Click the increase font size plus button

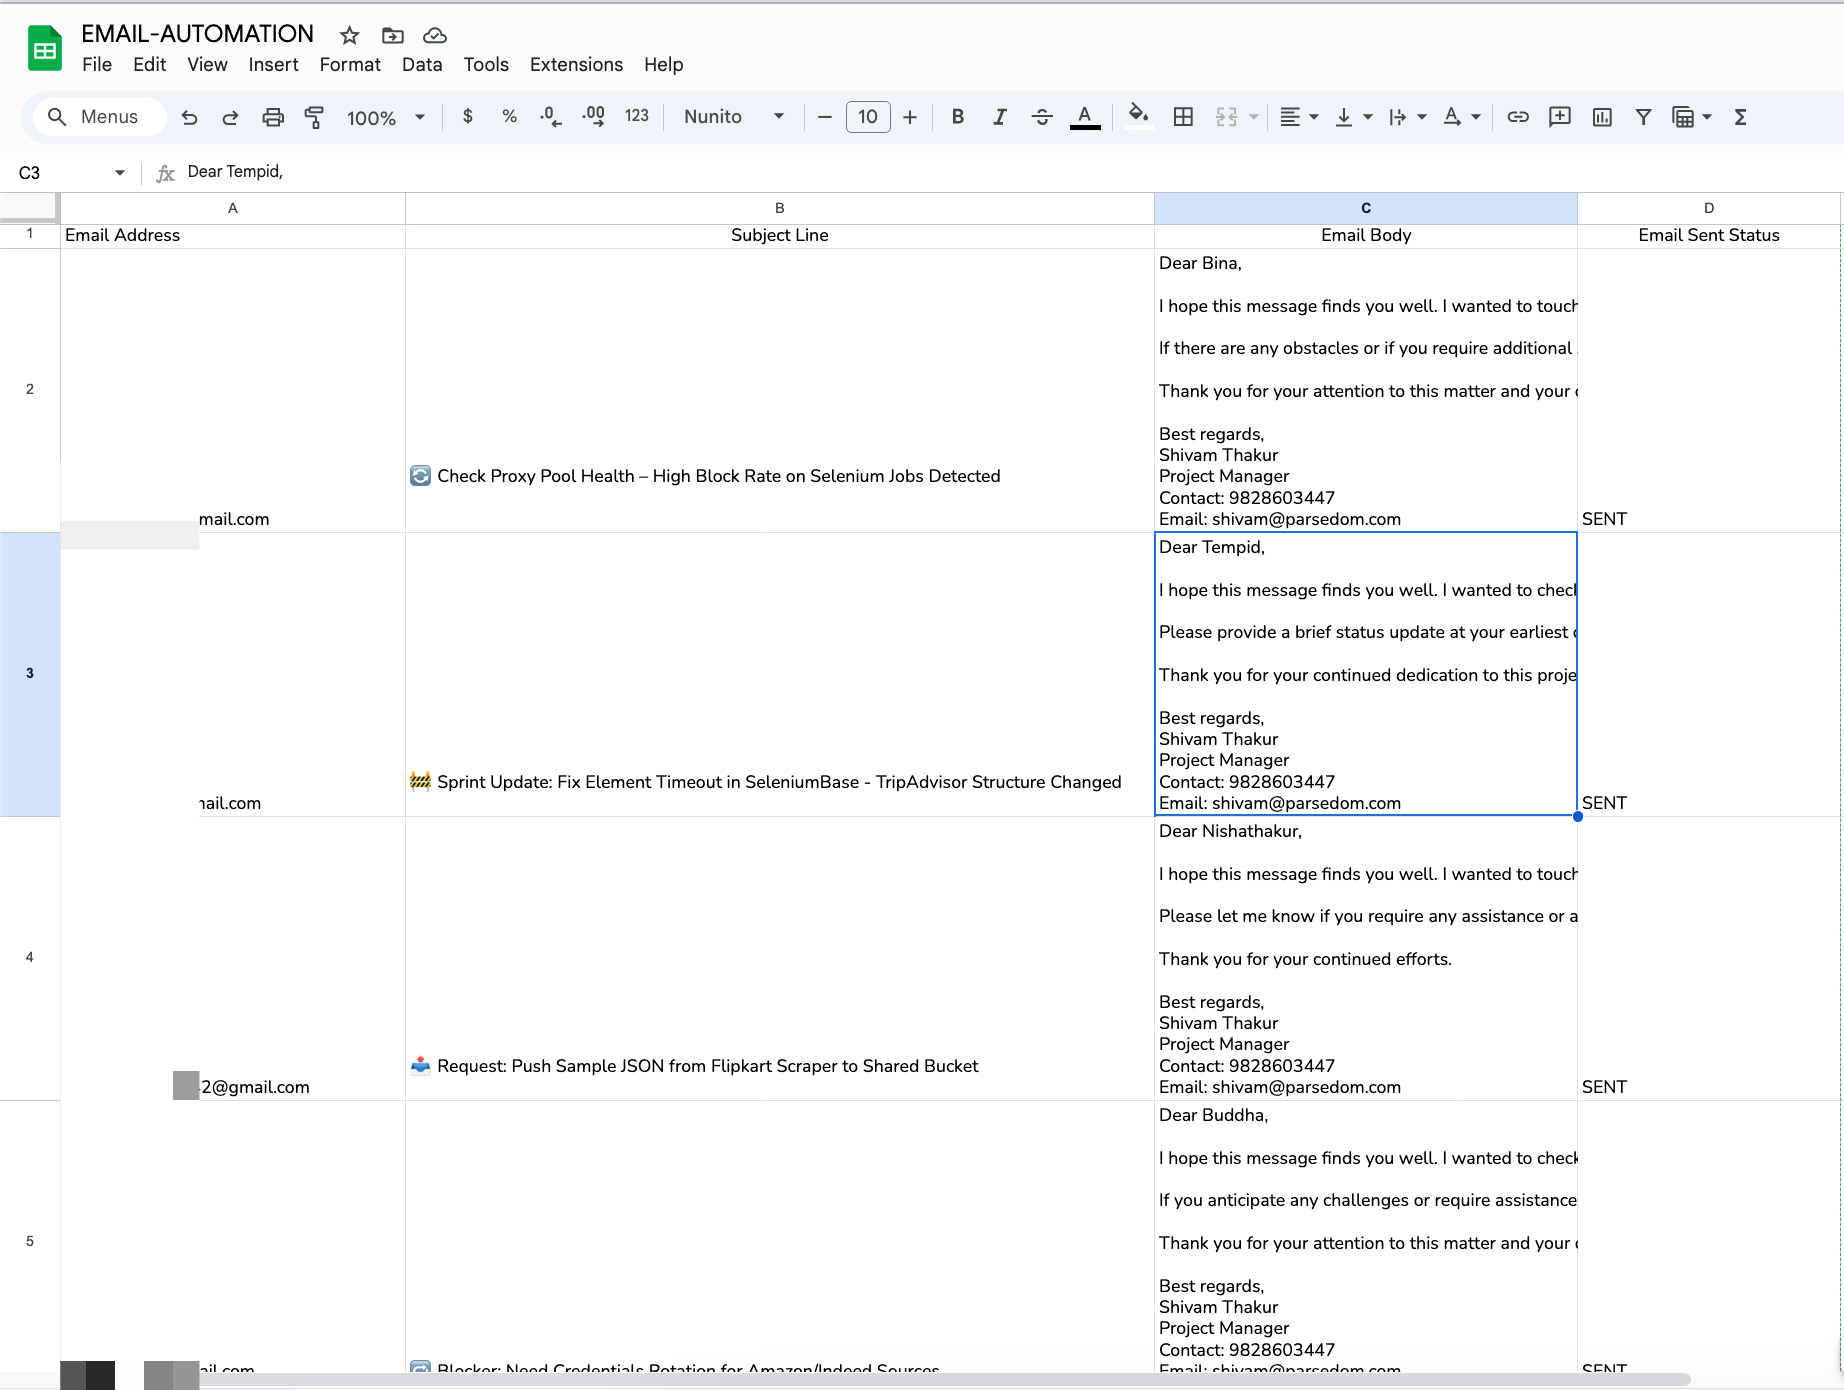[909, 117]
